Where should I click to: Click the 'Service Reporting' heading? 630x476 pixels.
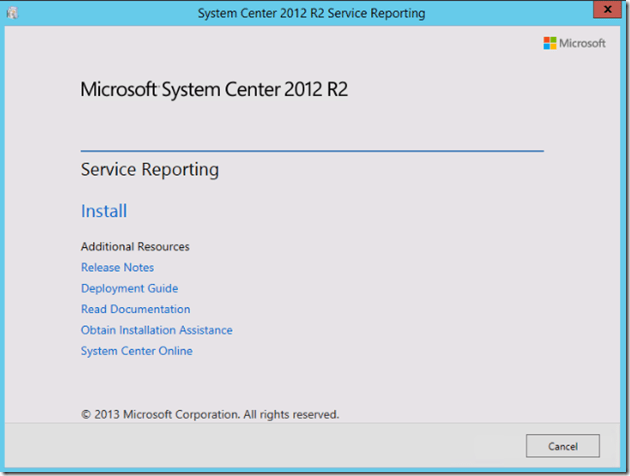(x=149, y=170)
